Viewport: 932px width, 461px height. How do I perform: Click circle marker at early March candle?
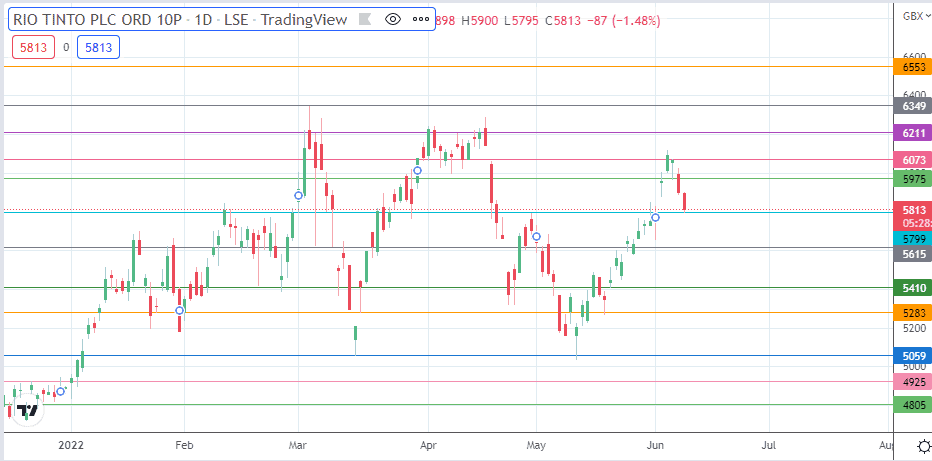tap(298, 195)
